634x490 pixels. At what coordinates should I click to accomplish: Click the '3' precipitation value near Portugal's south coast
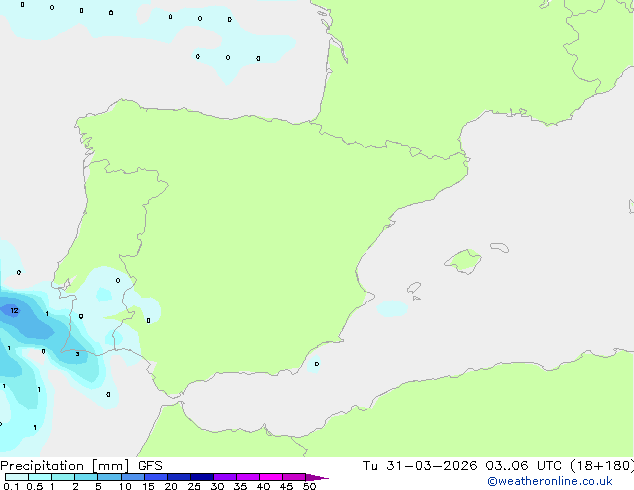pyautogui.click(x=77, y=354)
